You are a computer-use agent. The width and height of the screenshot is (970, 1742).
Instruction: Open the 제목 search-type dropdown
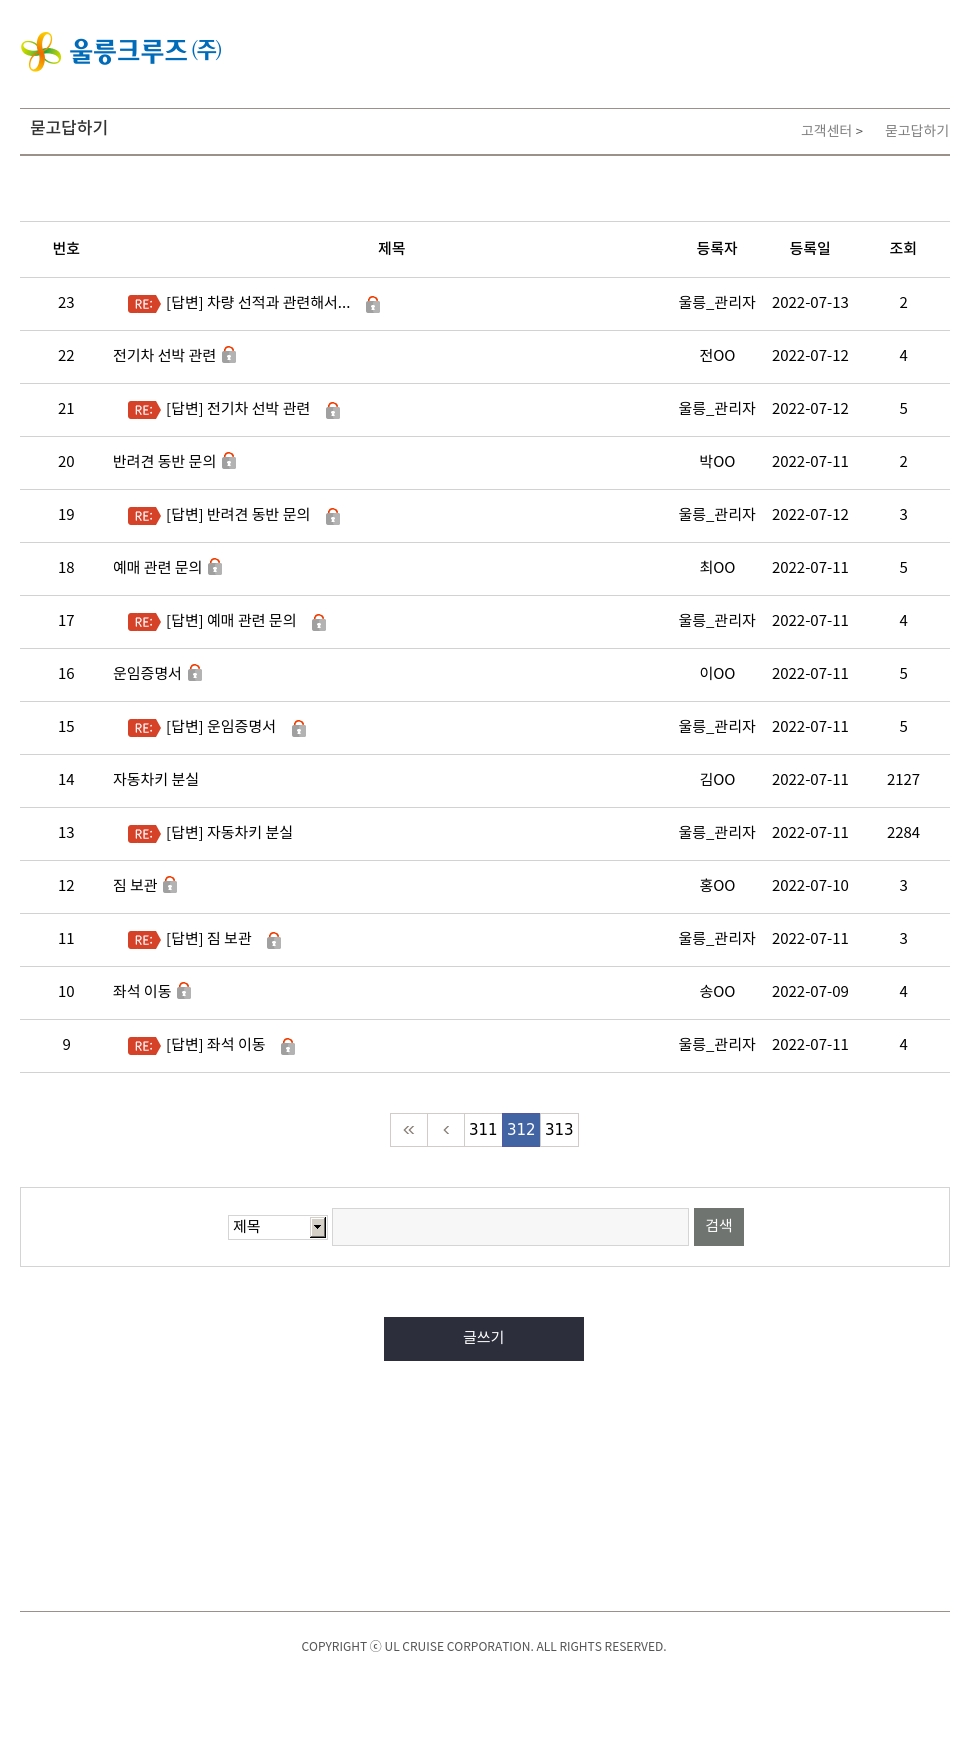pos(277,1227)
